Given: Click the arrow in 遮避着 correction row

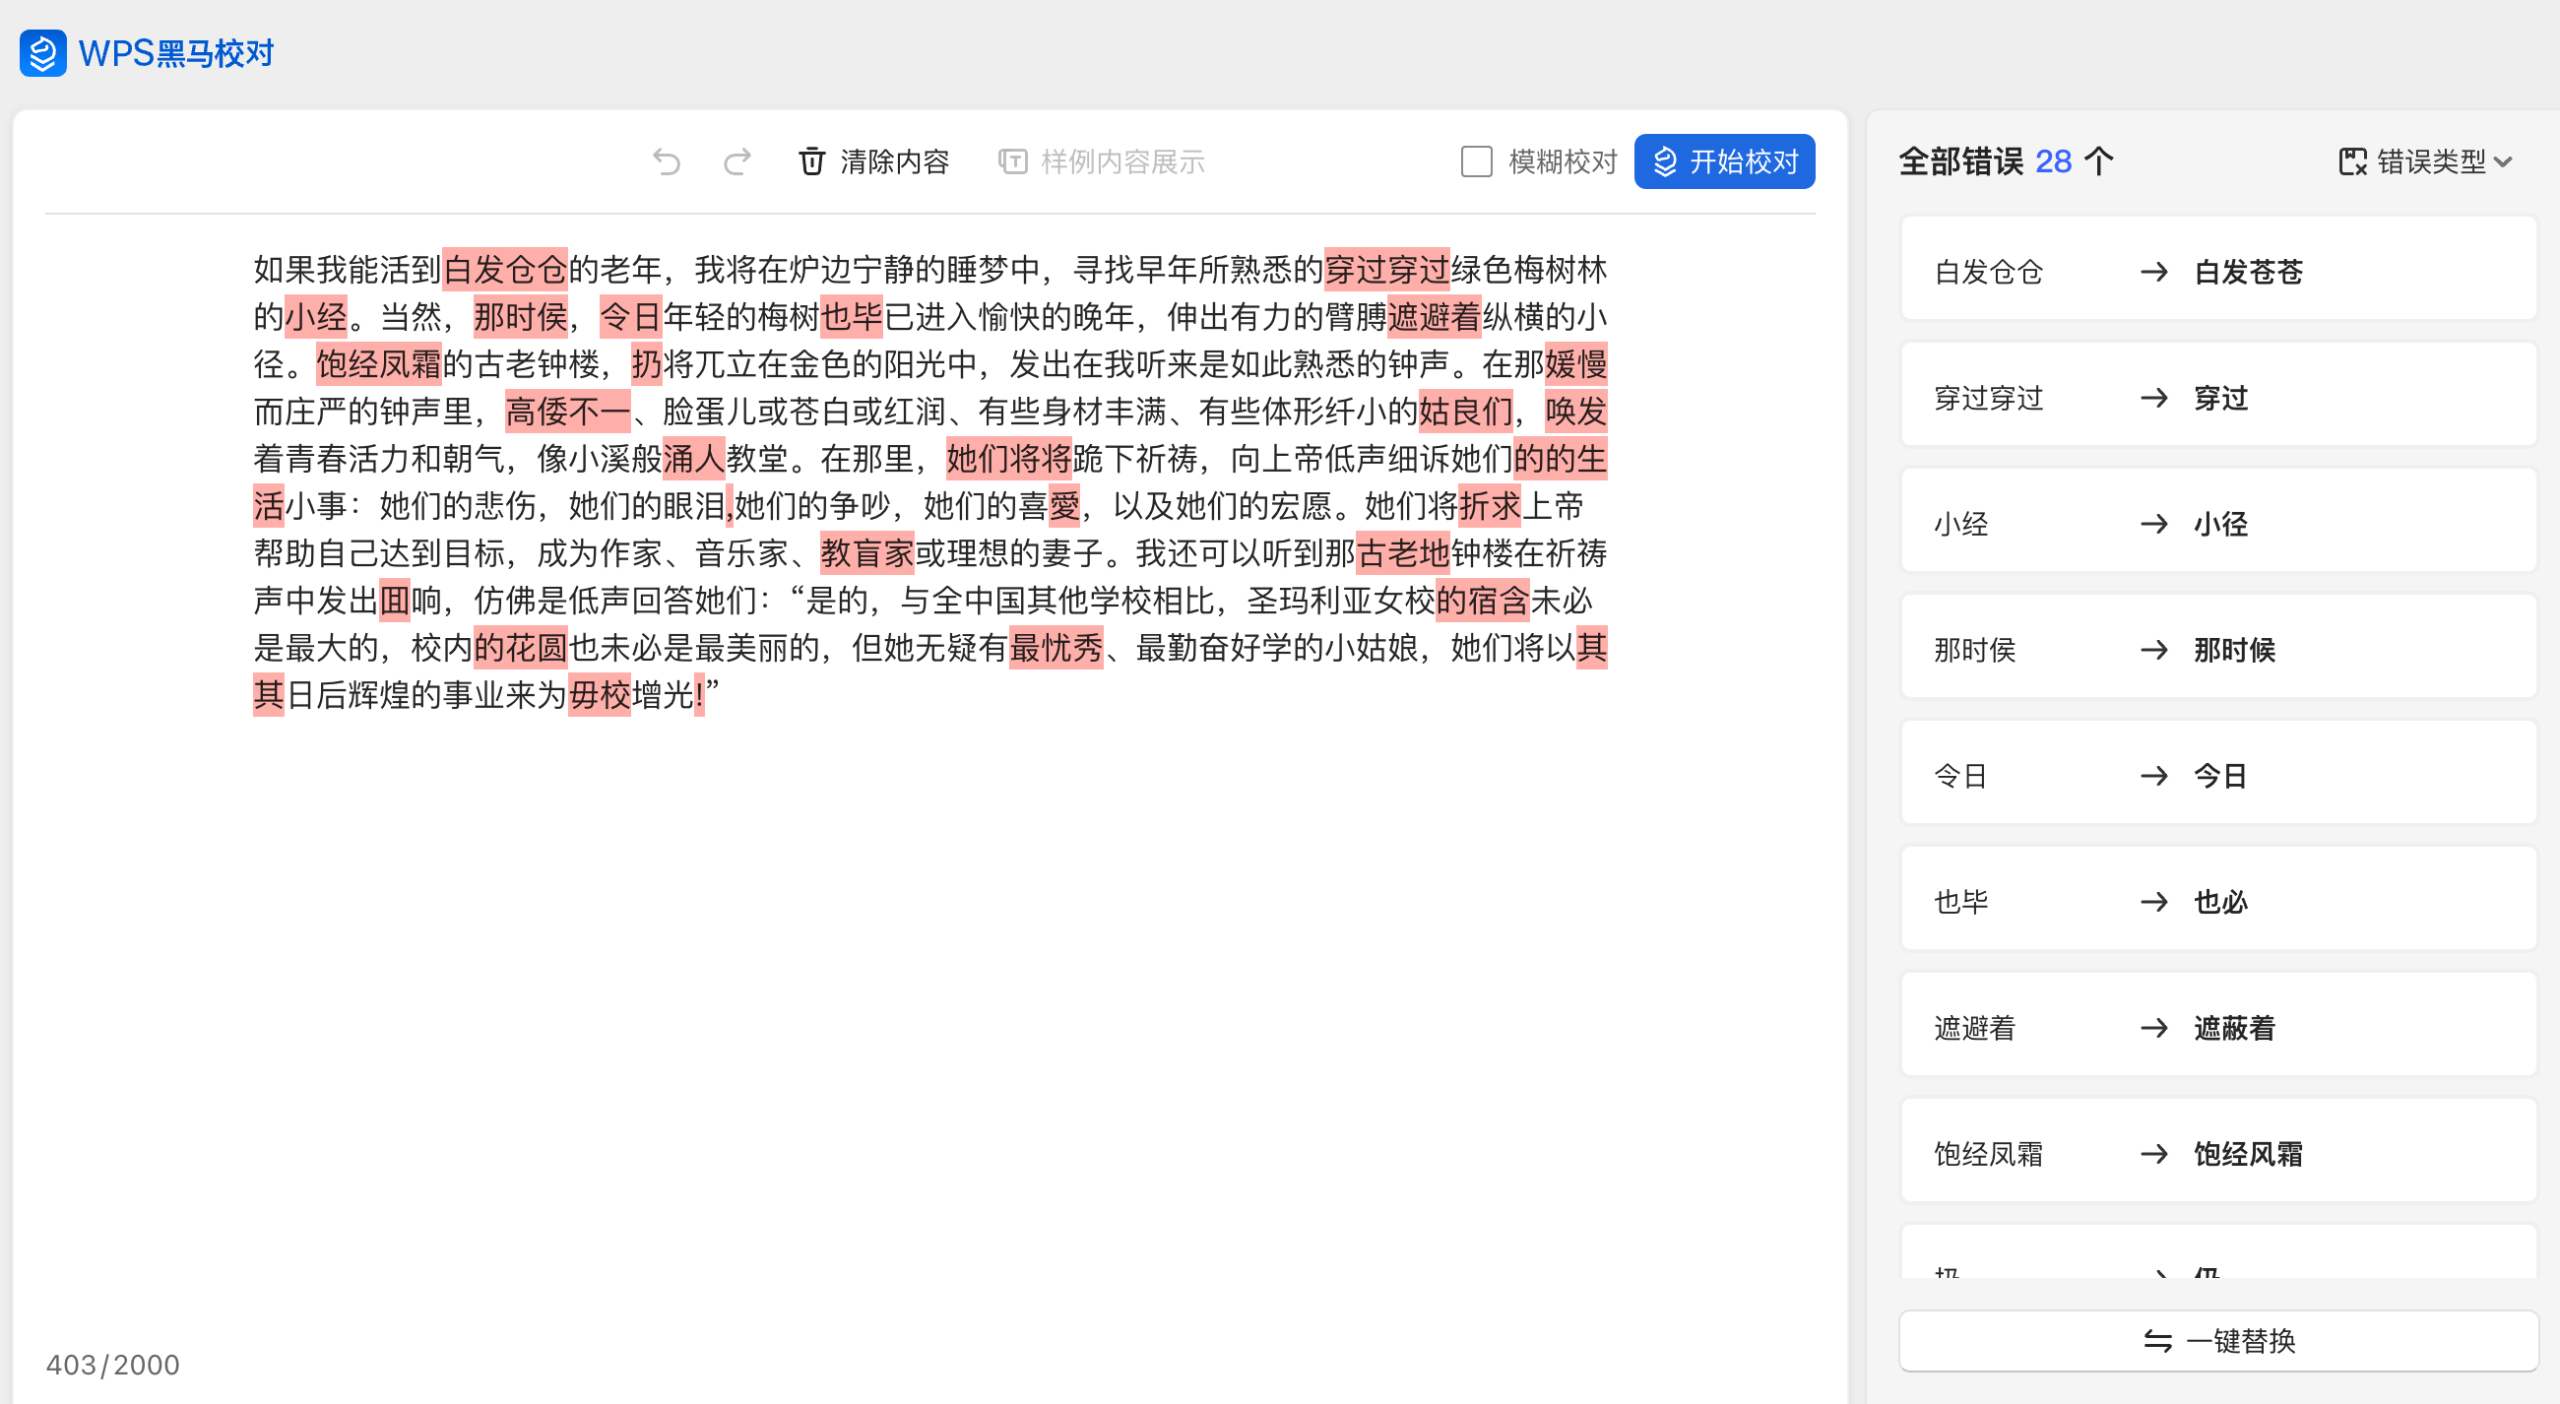Looking at the screenshot, I should pyautogui.click(x=2154, y=1028).
